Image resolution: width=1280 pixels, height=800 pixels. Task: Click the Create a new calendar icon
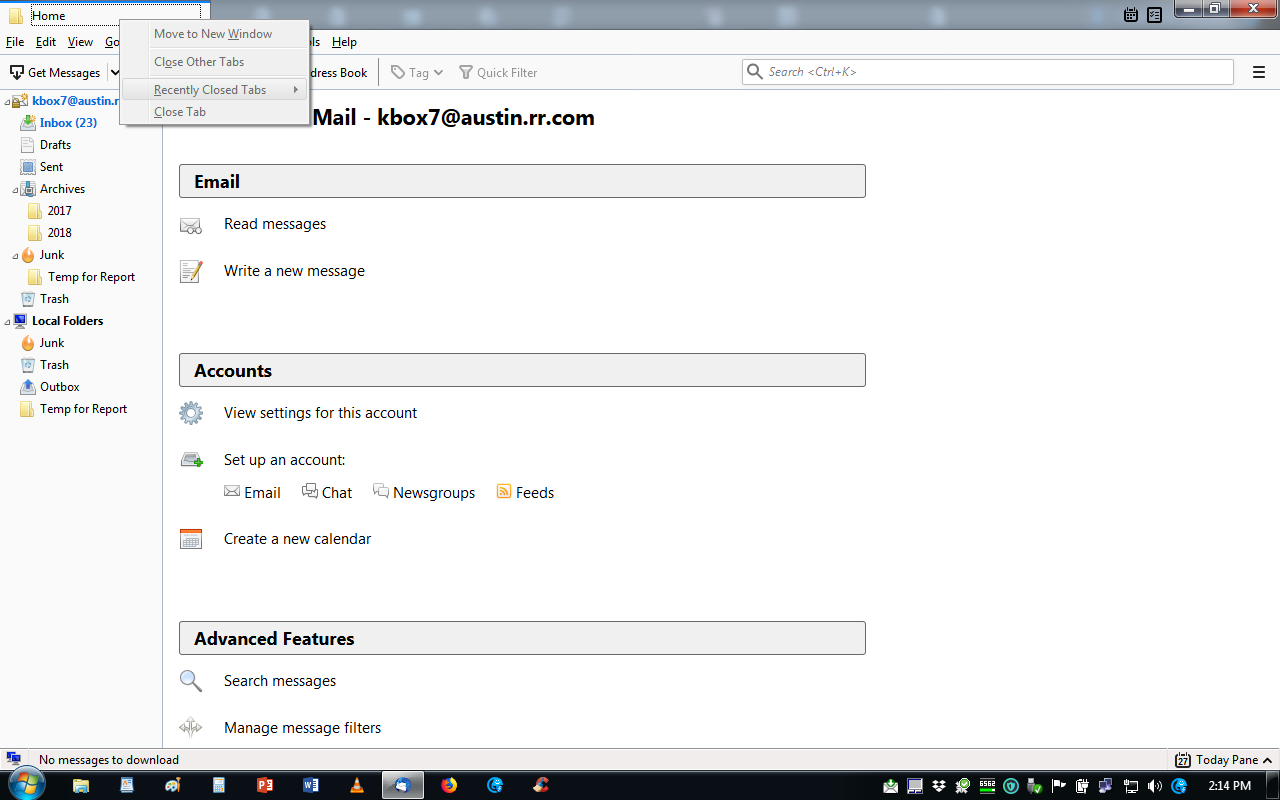coord(191,539)
